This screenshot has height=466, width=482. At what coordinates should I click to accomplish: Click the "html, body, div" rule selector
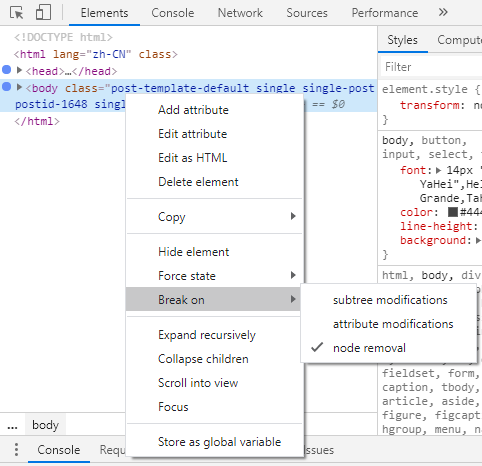(431, 275)
